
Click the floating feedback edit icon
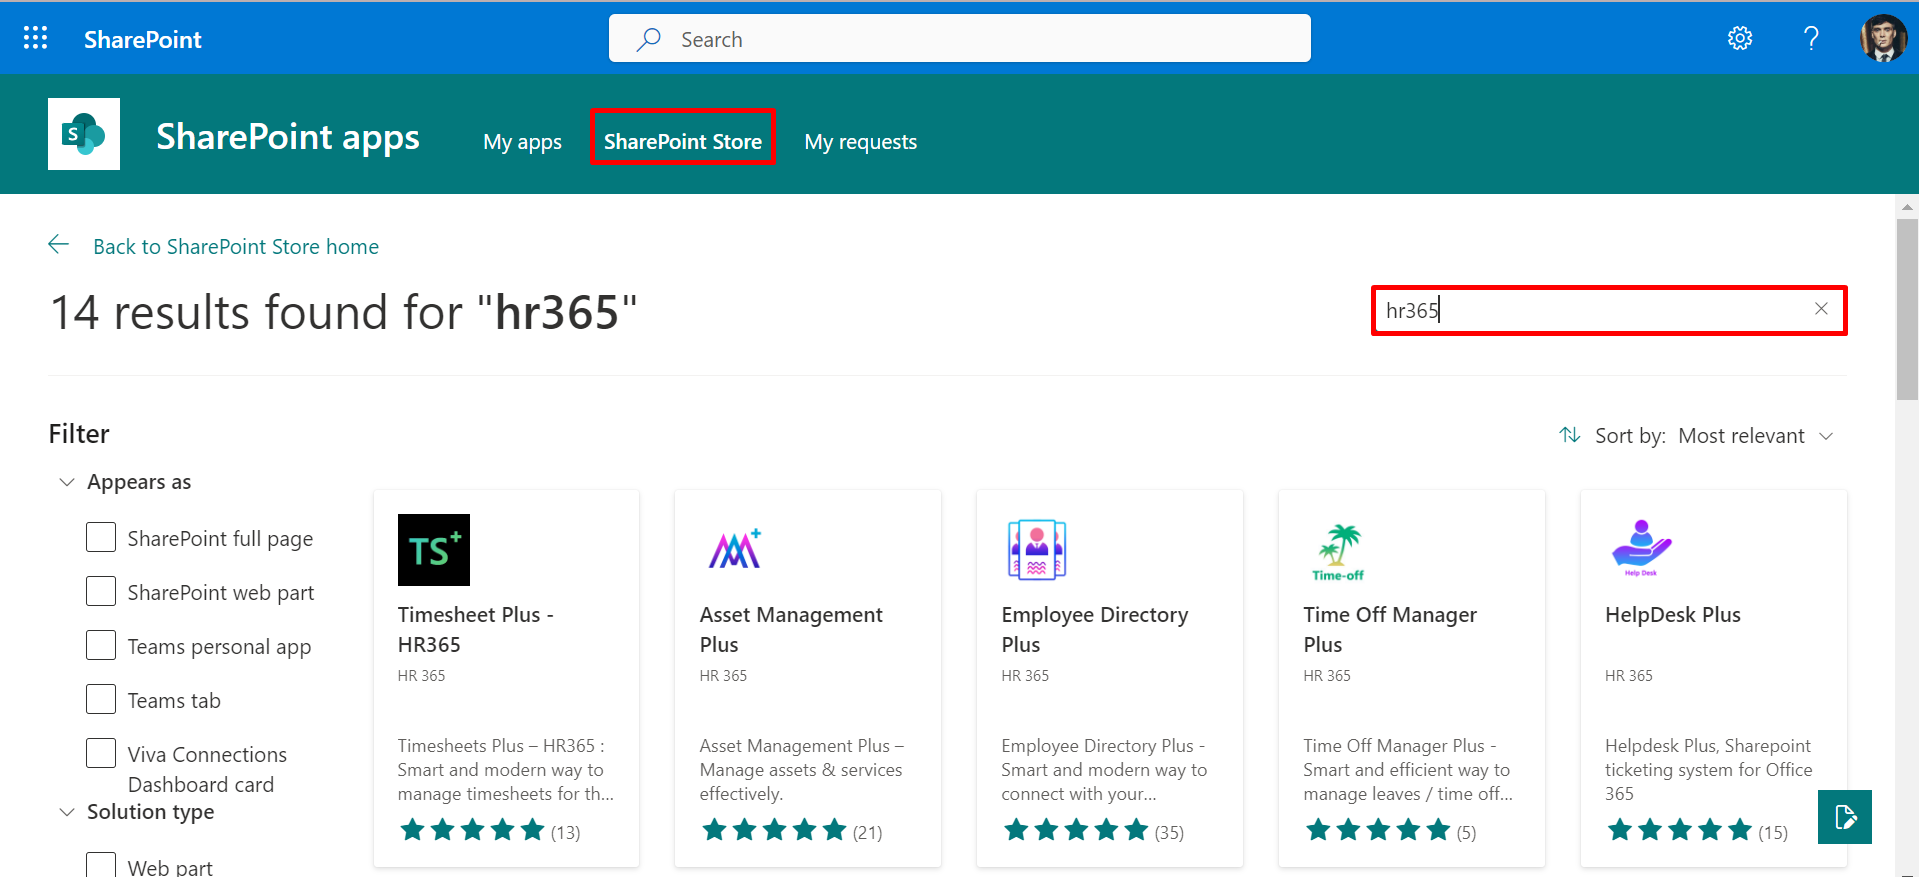[1845, 817]
